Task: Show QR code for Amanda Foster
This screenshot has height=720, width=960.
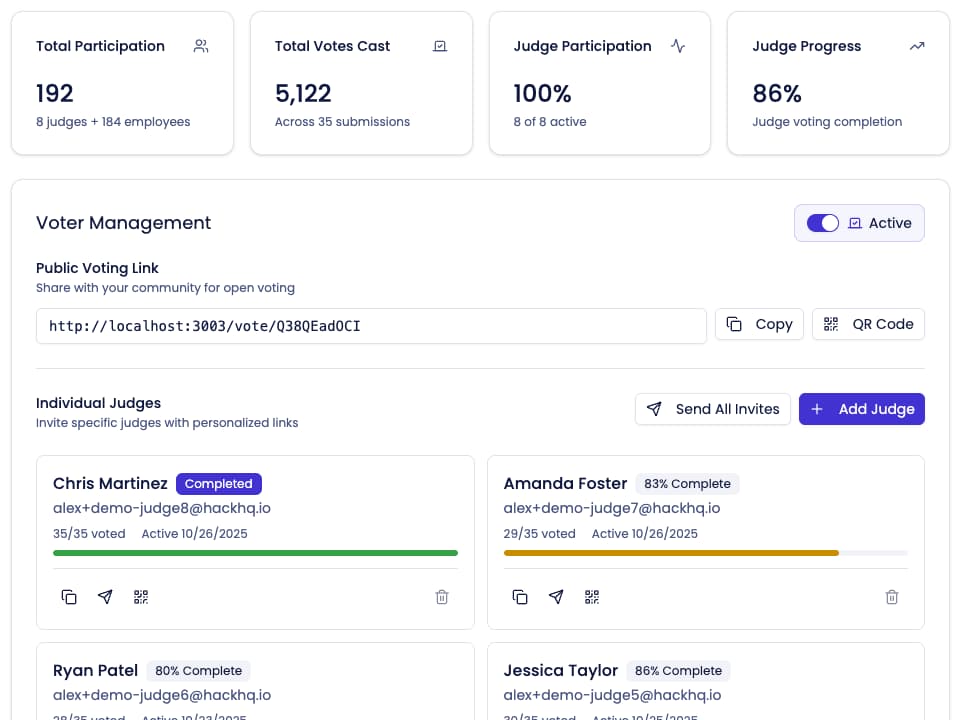Action: tap(592, 597)
